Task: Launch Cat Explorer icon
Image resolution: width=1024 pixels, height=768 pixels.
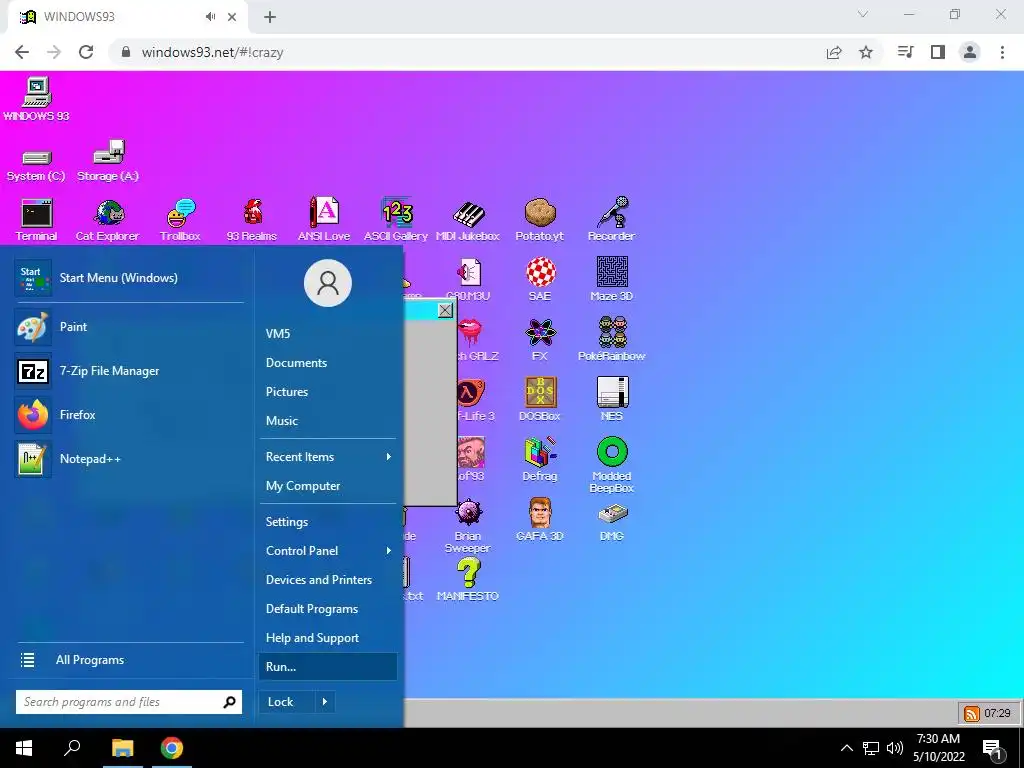Action: (108, 219)
